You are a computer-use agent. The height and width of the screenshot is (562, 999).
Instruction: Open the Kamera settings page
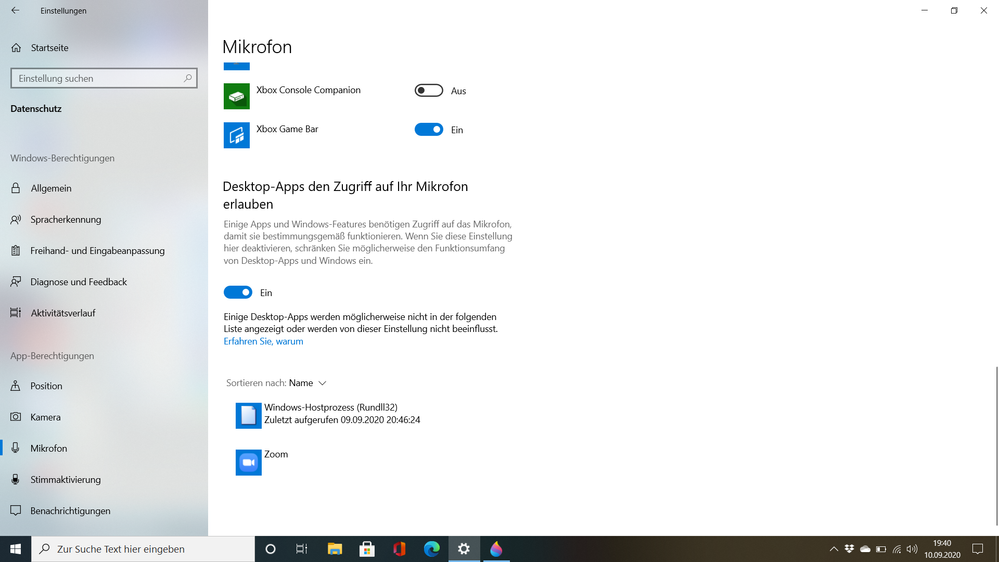tap(45, 417)
